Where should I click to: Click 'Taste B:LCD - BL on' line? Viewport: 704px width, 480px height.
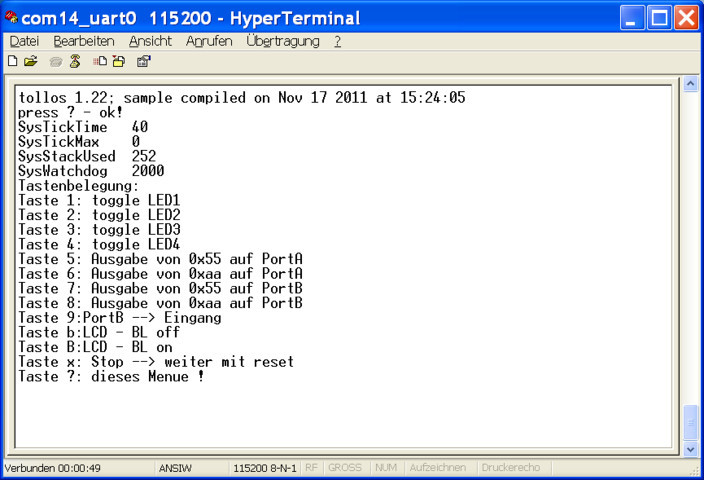coord(95,347)
